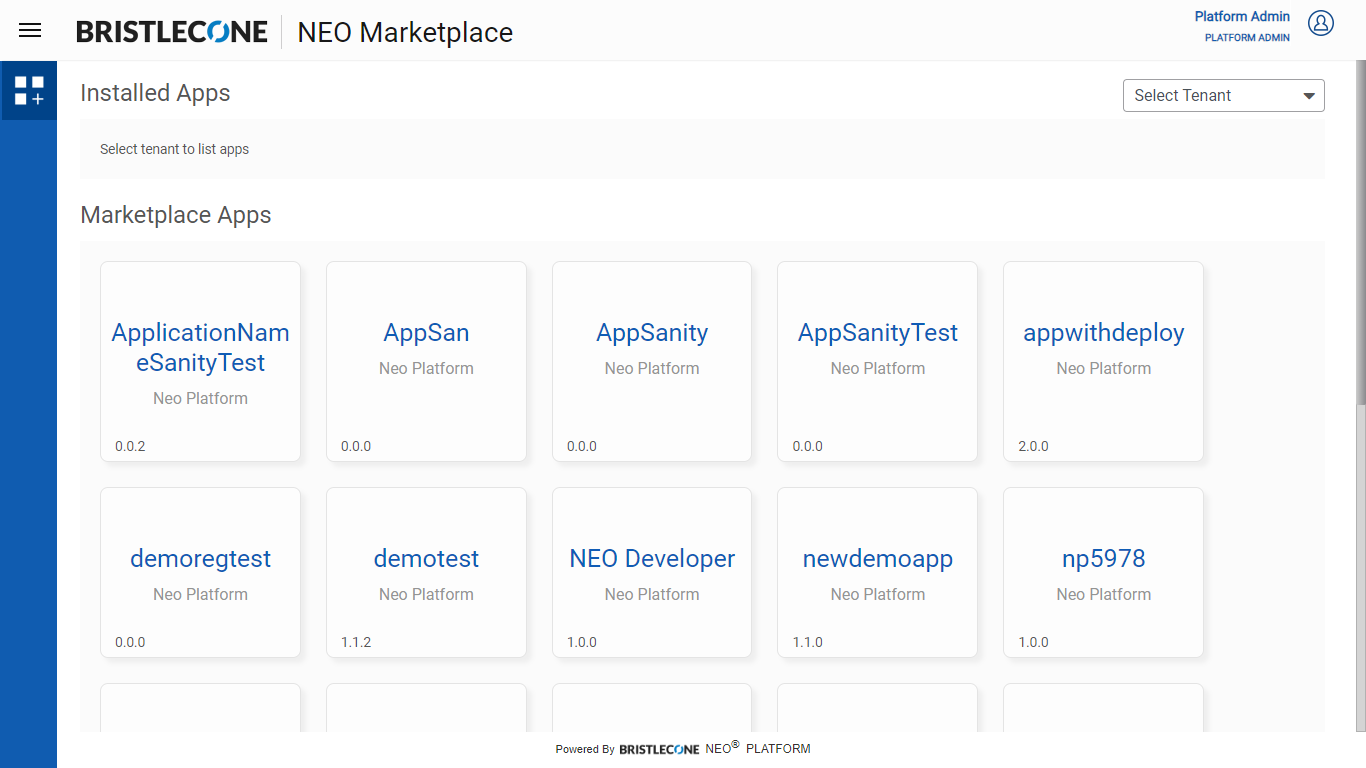Open the NEO Developer app title
The image size is (1366, 768).
(652, 559)
